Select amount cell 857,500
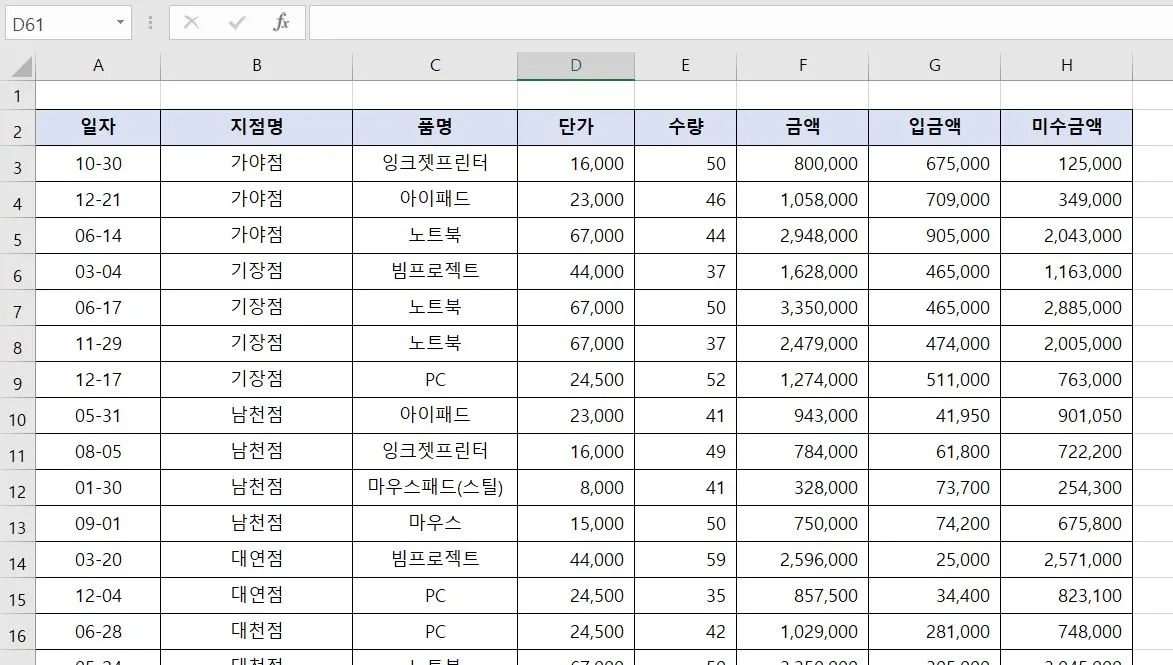This screenshot has width=1173, height=665. [803, 595]
